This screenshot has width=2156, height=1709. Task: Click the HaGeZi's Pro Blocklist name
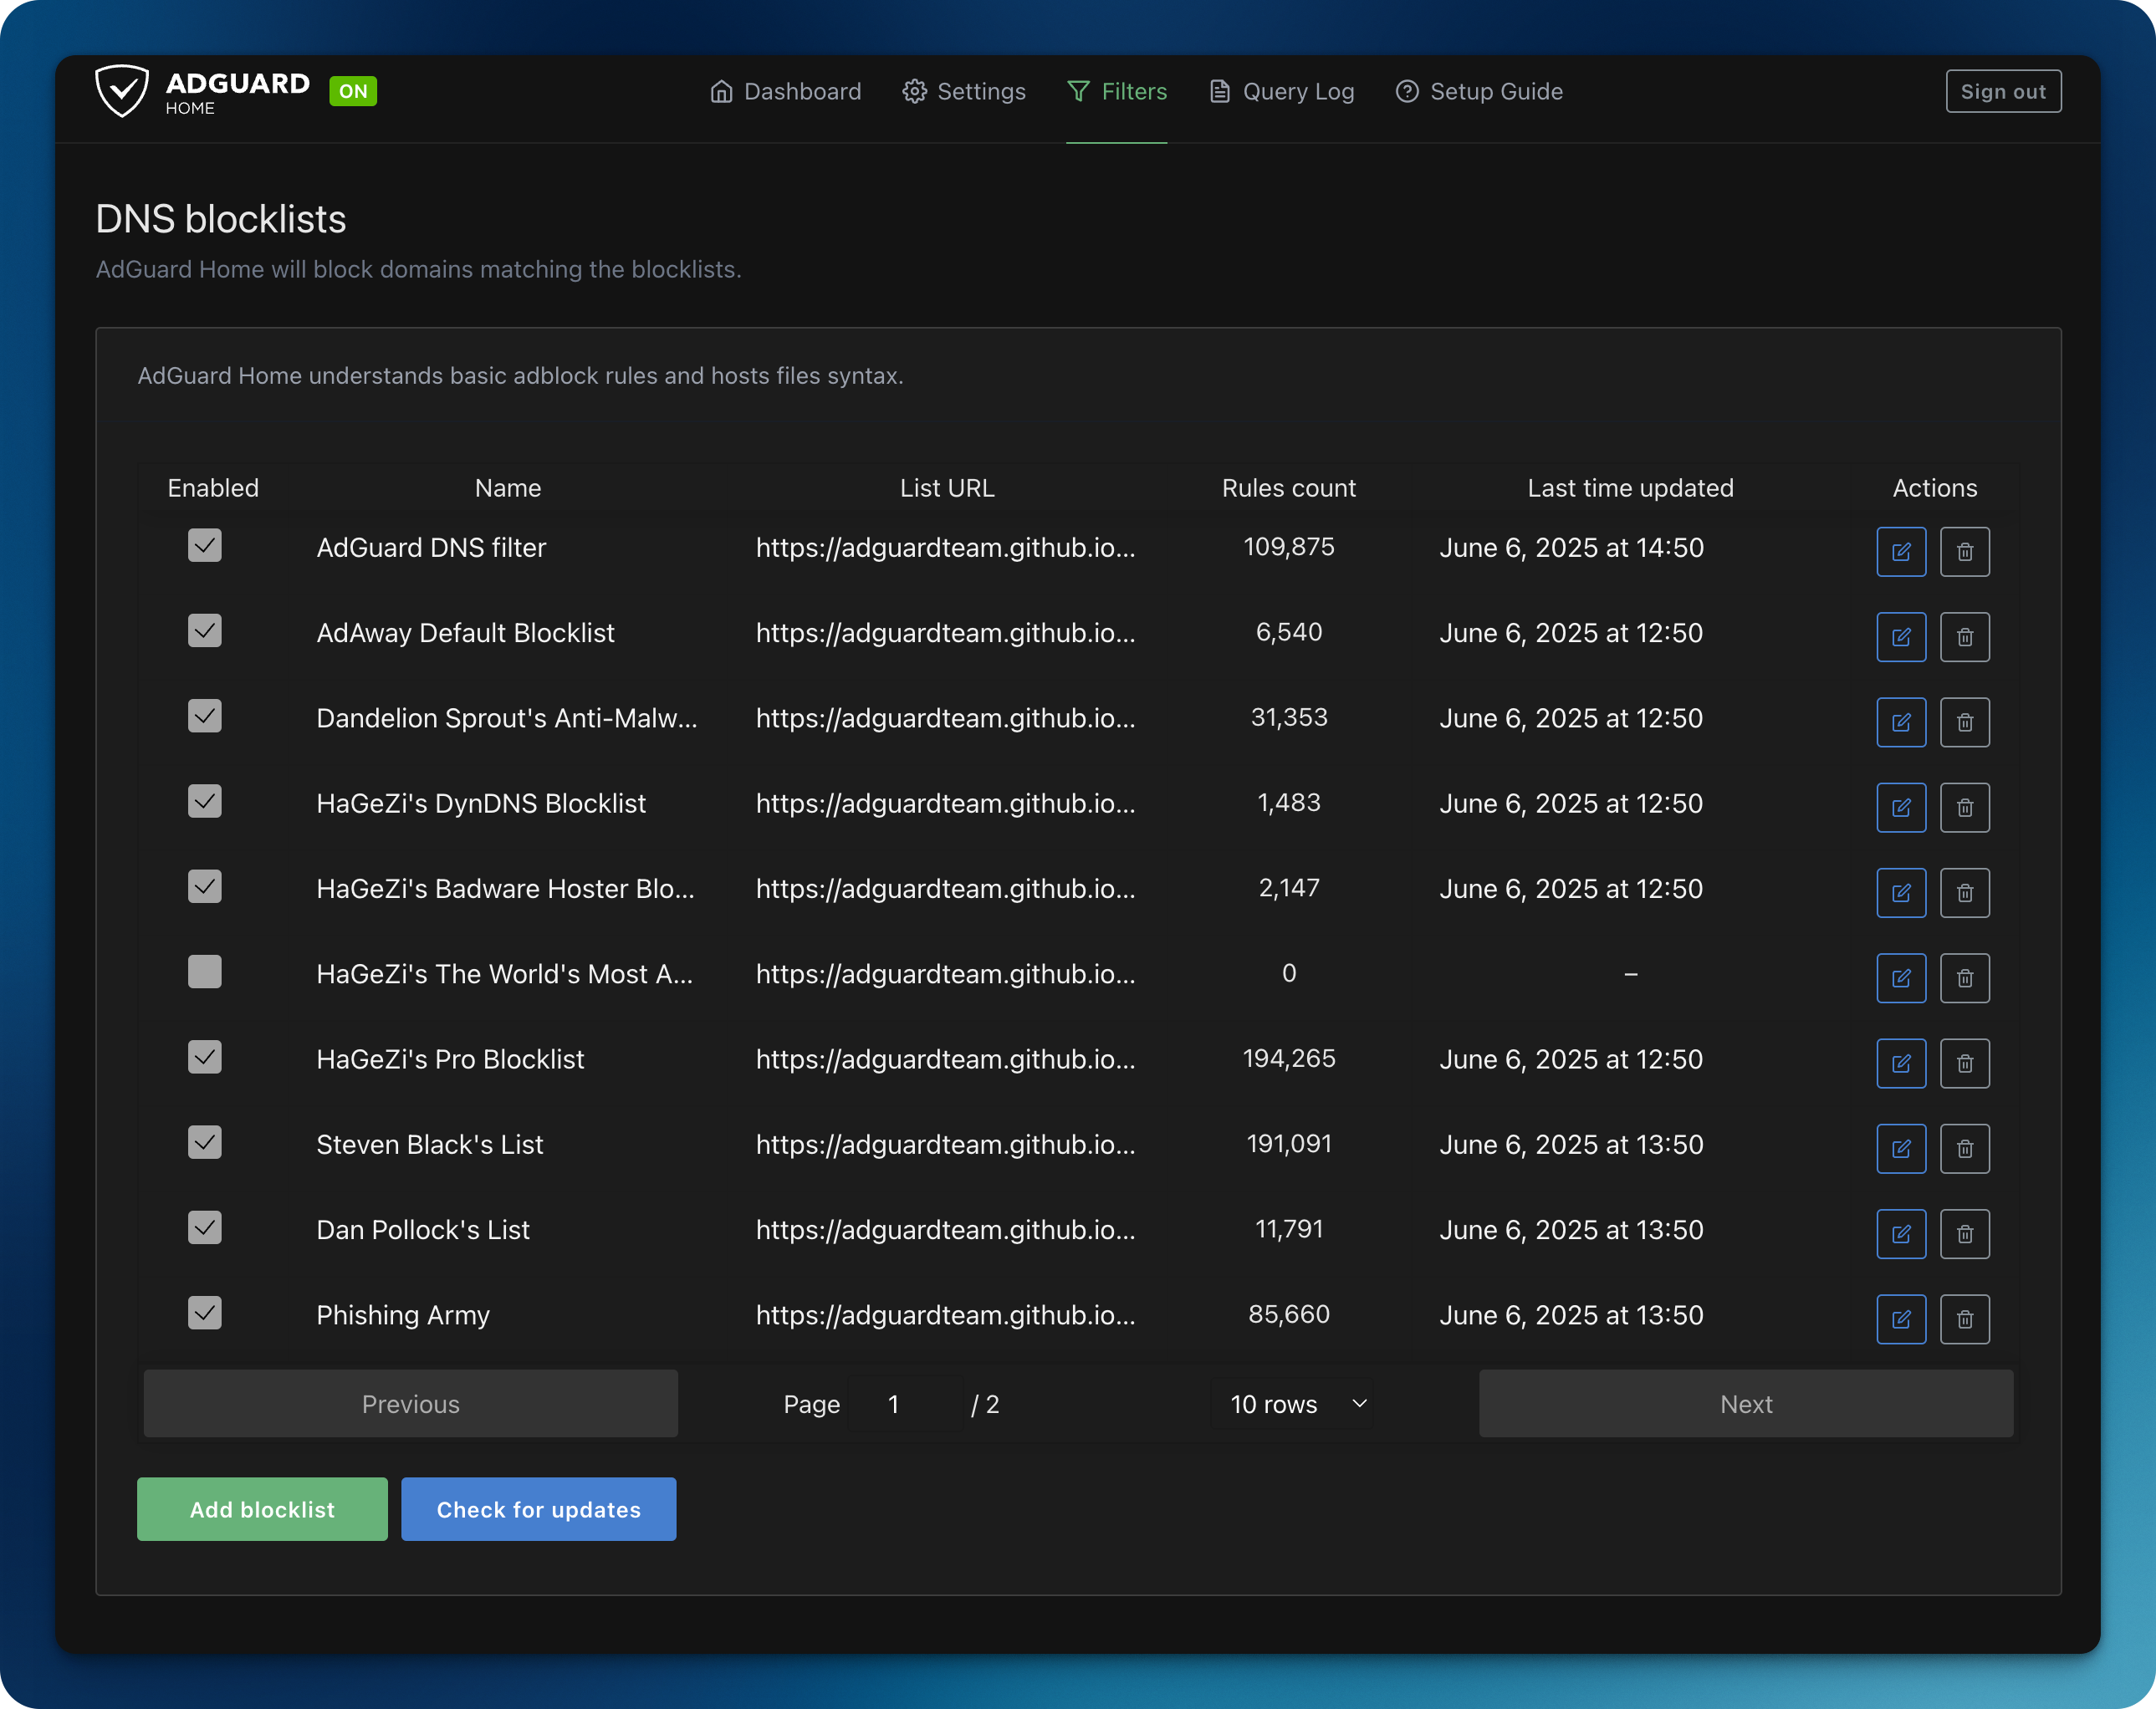point(450,1059)
